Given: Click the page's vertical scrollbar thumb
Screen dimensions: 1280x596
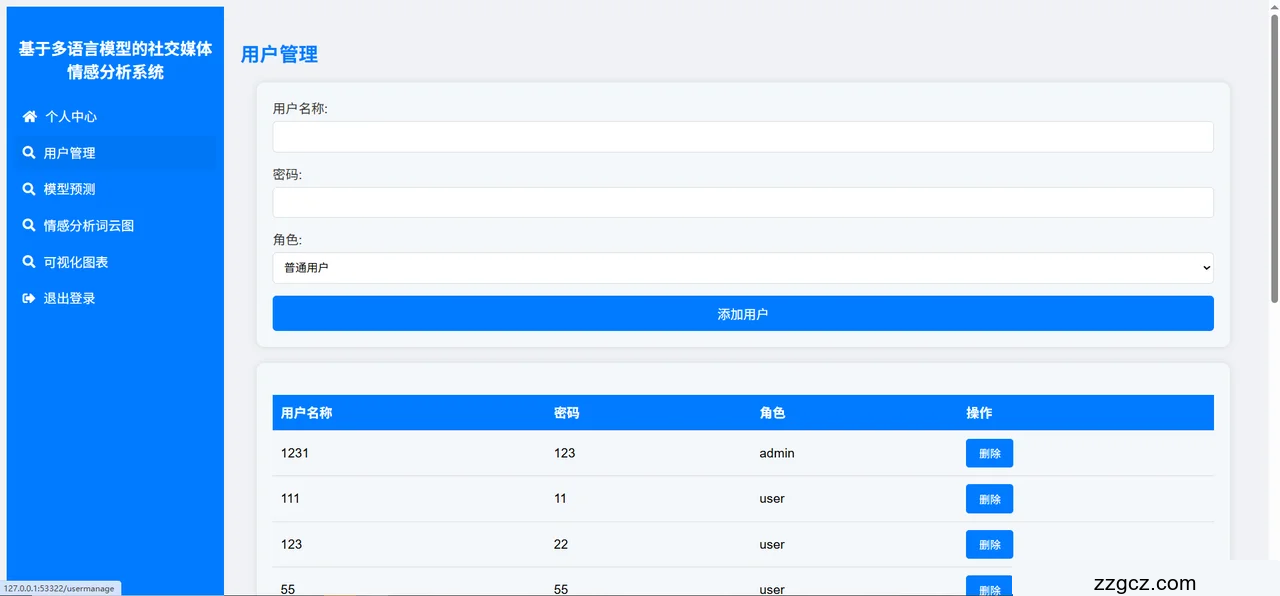Looking at the screenshot, I should pos(1273,160).
